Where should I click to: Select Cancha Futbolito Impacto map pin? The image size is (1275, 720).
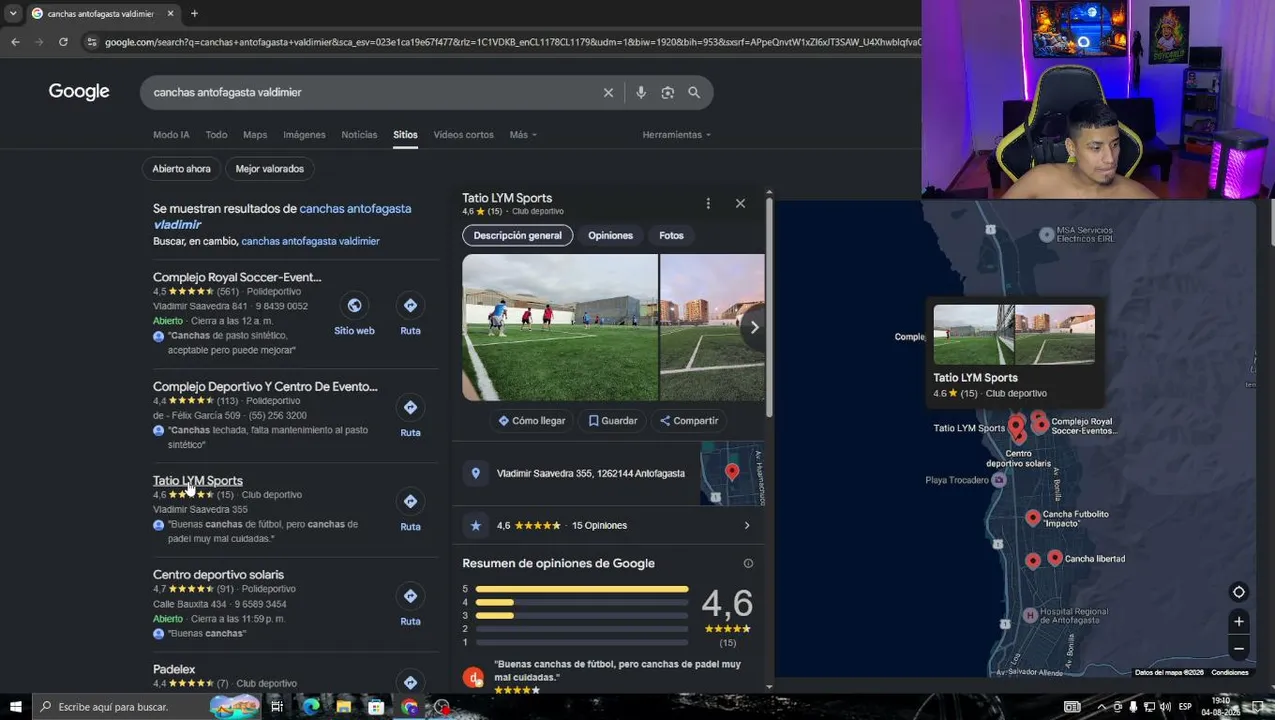pyautogui.click(x=1033, y=518)
